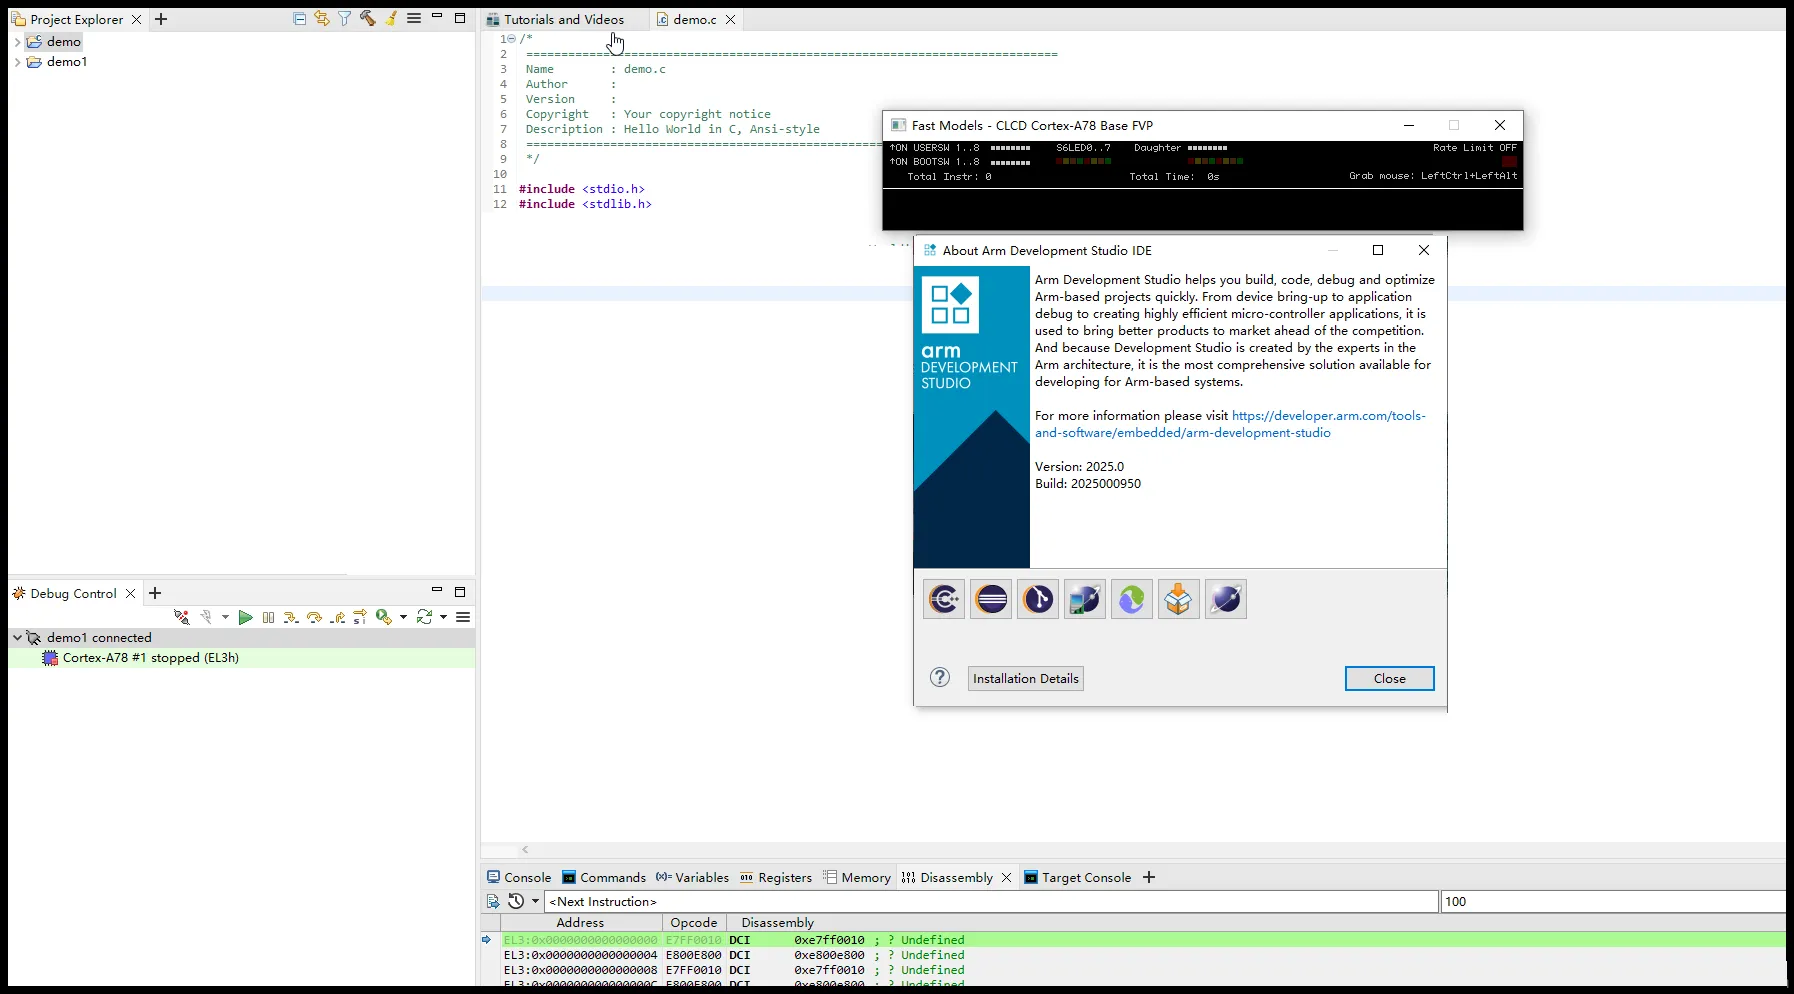Screen dimensions: 1794x994
Task: Click the Eclipse EGit feature icon
Action: (1038, 599)
